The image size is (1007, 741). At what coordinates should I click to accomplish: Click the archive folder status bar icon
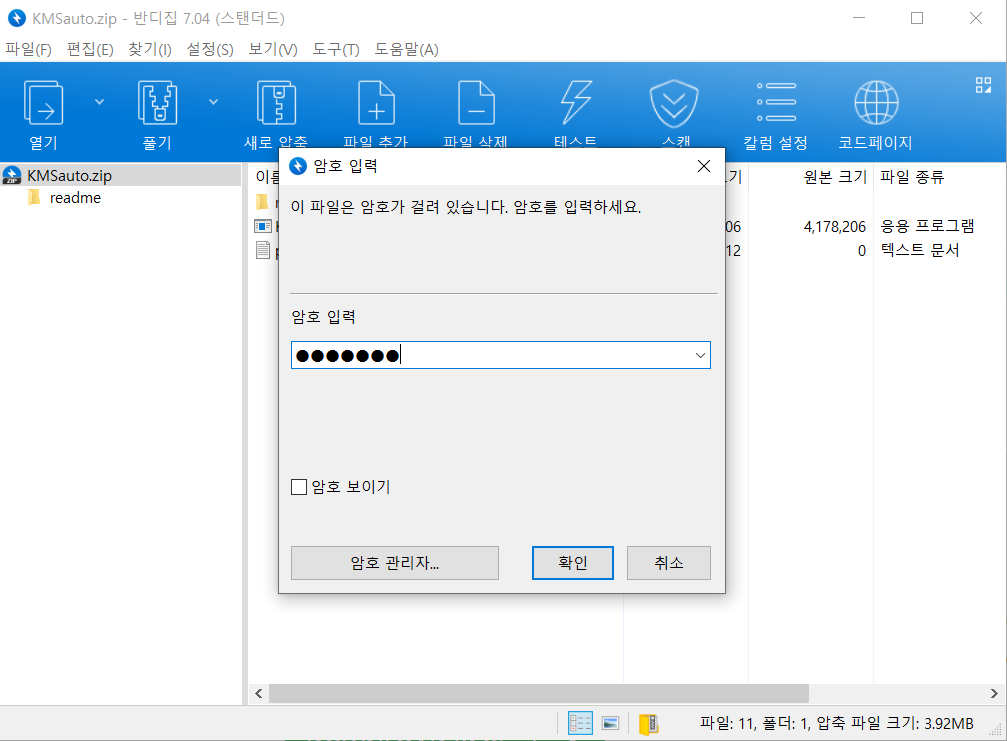click(x=649, y=724)
